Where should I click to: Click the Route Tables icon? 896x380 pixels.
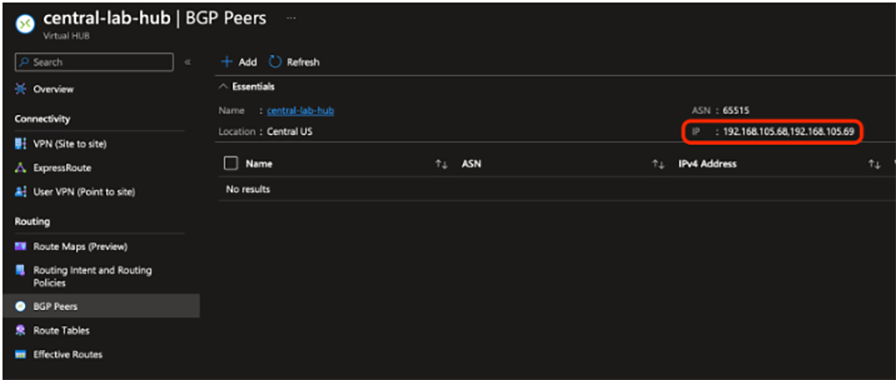point(21,330)
